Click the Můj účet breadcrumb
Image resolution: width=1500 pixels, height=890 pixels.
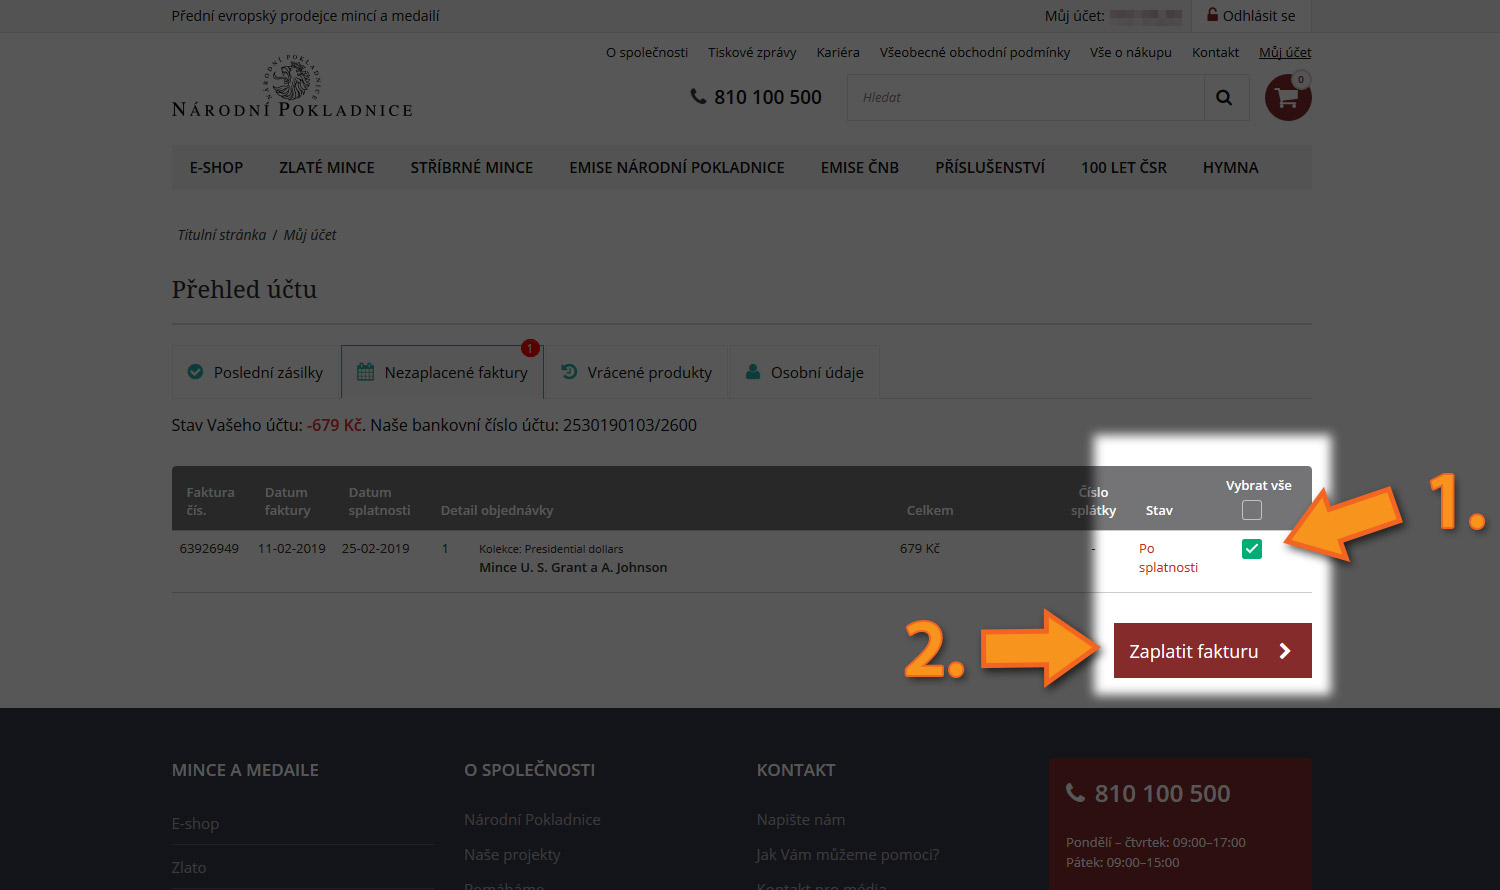[310, 235]
